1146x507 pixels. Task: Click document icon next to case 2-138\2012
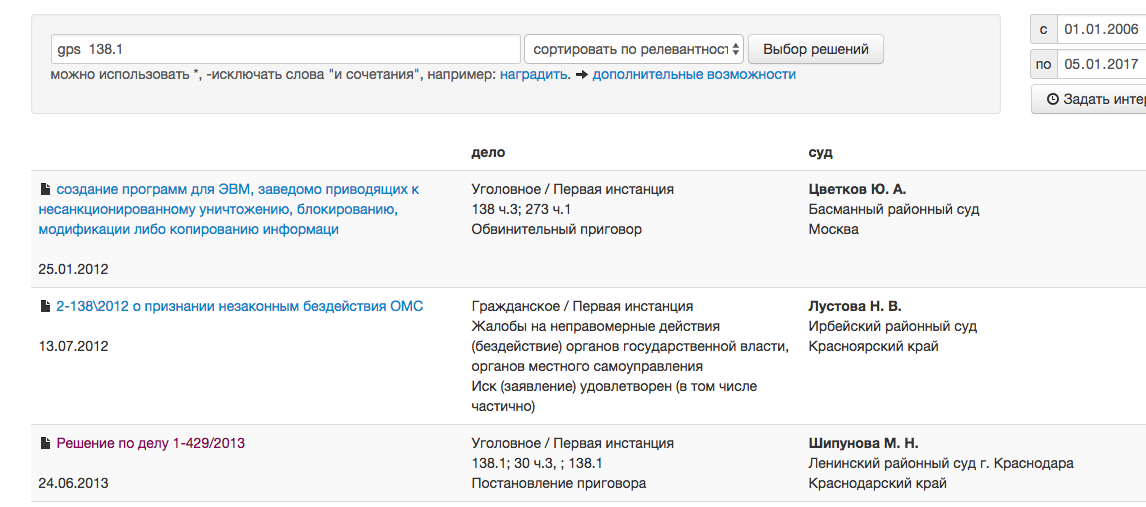(45, 306)
